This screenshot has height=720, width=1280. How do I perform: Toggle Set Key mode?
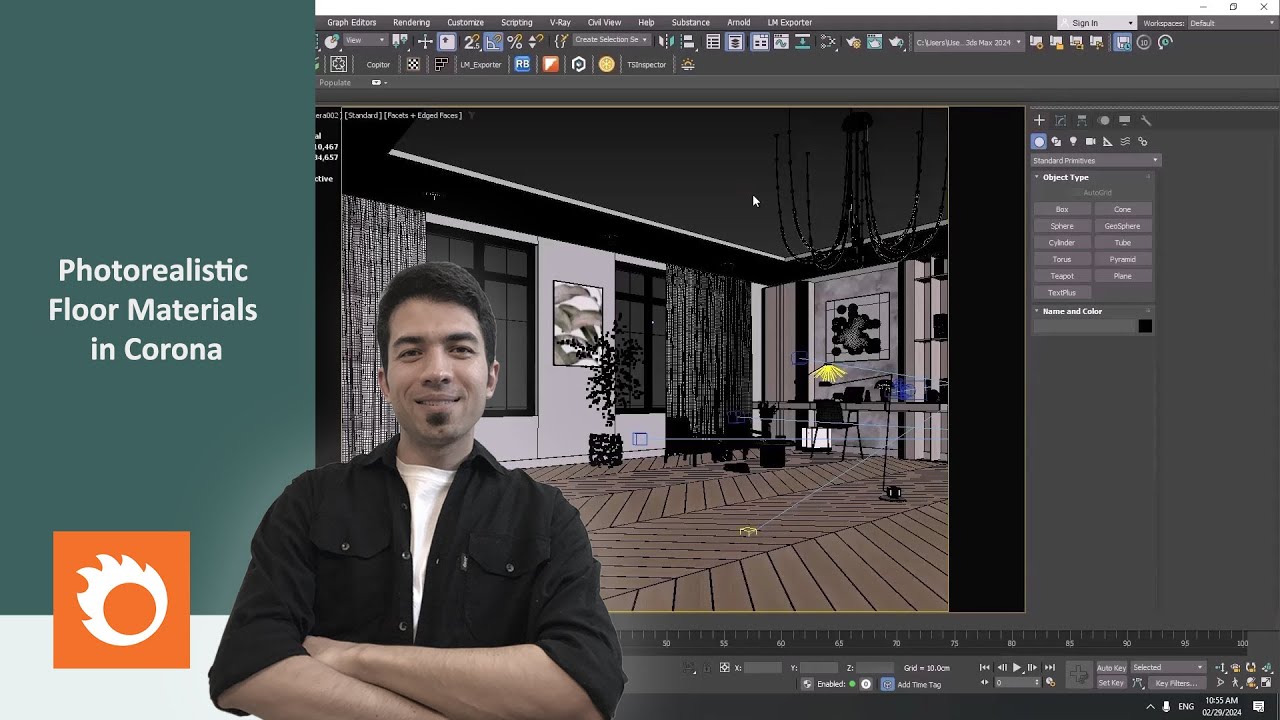(x=1111, y=683)
